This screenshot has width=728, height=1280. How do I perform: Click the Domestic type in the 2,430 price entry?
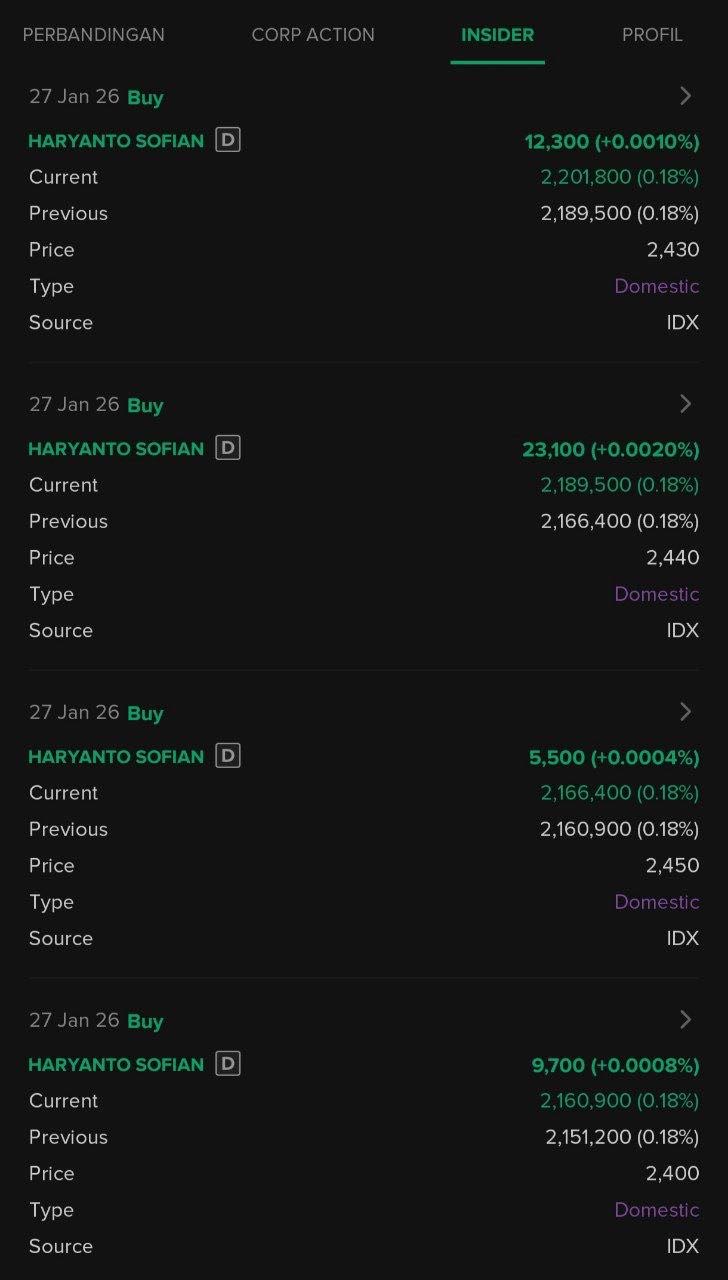coord(656,286)
